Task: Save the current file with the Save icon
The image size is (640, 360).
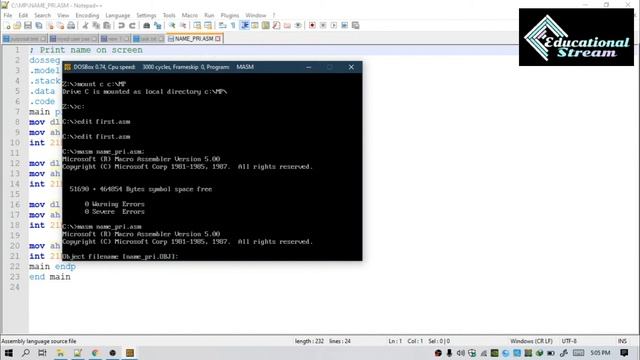Action: click(x=28, y=25)
